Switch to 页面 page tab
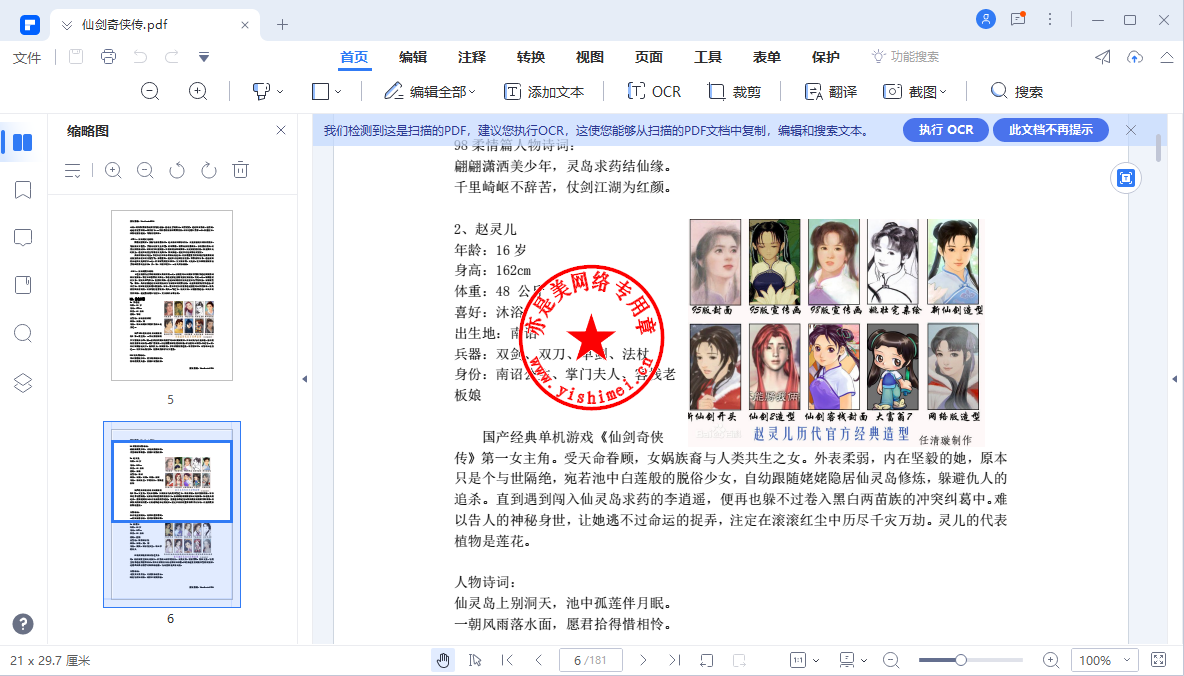 [649, 57]
